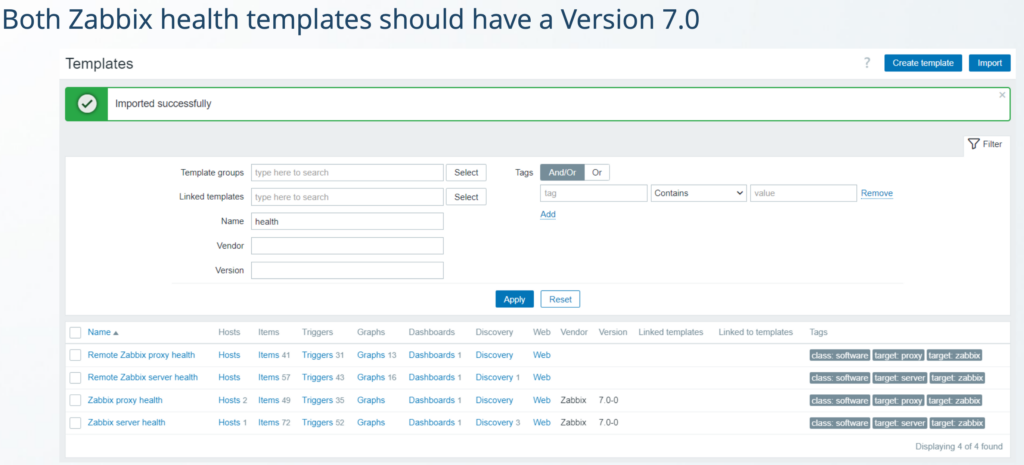The height and width of the screenshot is (465, 1024).
Task: Click the Vendor filter field
Action: (x=347, y=246)
